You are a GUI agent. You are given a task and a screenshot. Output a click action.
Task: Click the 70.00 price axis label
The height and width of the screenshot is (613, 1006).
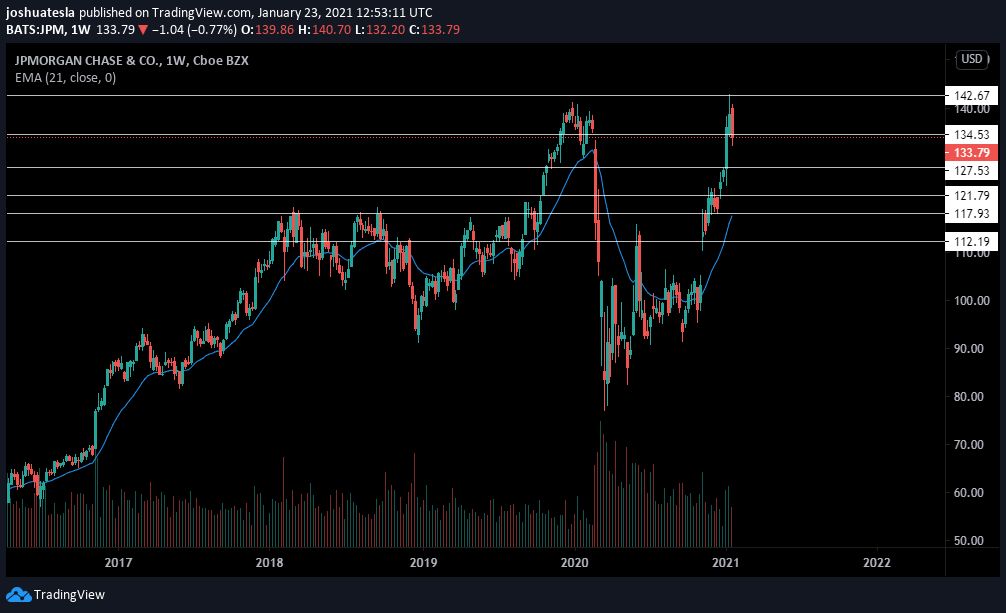(971, 445)
